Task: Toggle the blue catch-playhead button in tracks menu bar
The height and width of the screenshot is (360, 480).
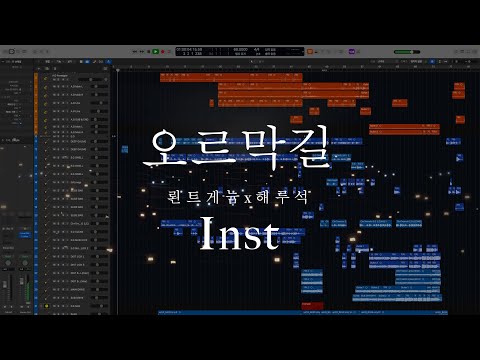Action: coord(109,62)
